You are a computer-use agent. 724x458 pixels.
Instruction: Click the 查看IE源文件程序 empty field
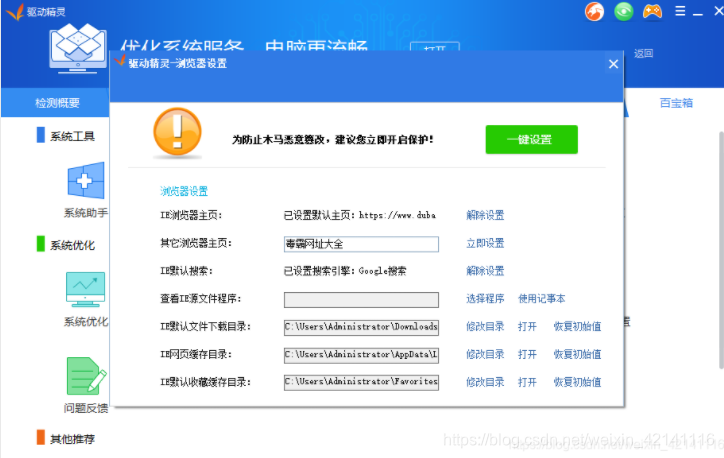361,300
